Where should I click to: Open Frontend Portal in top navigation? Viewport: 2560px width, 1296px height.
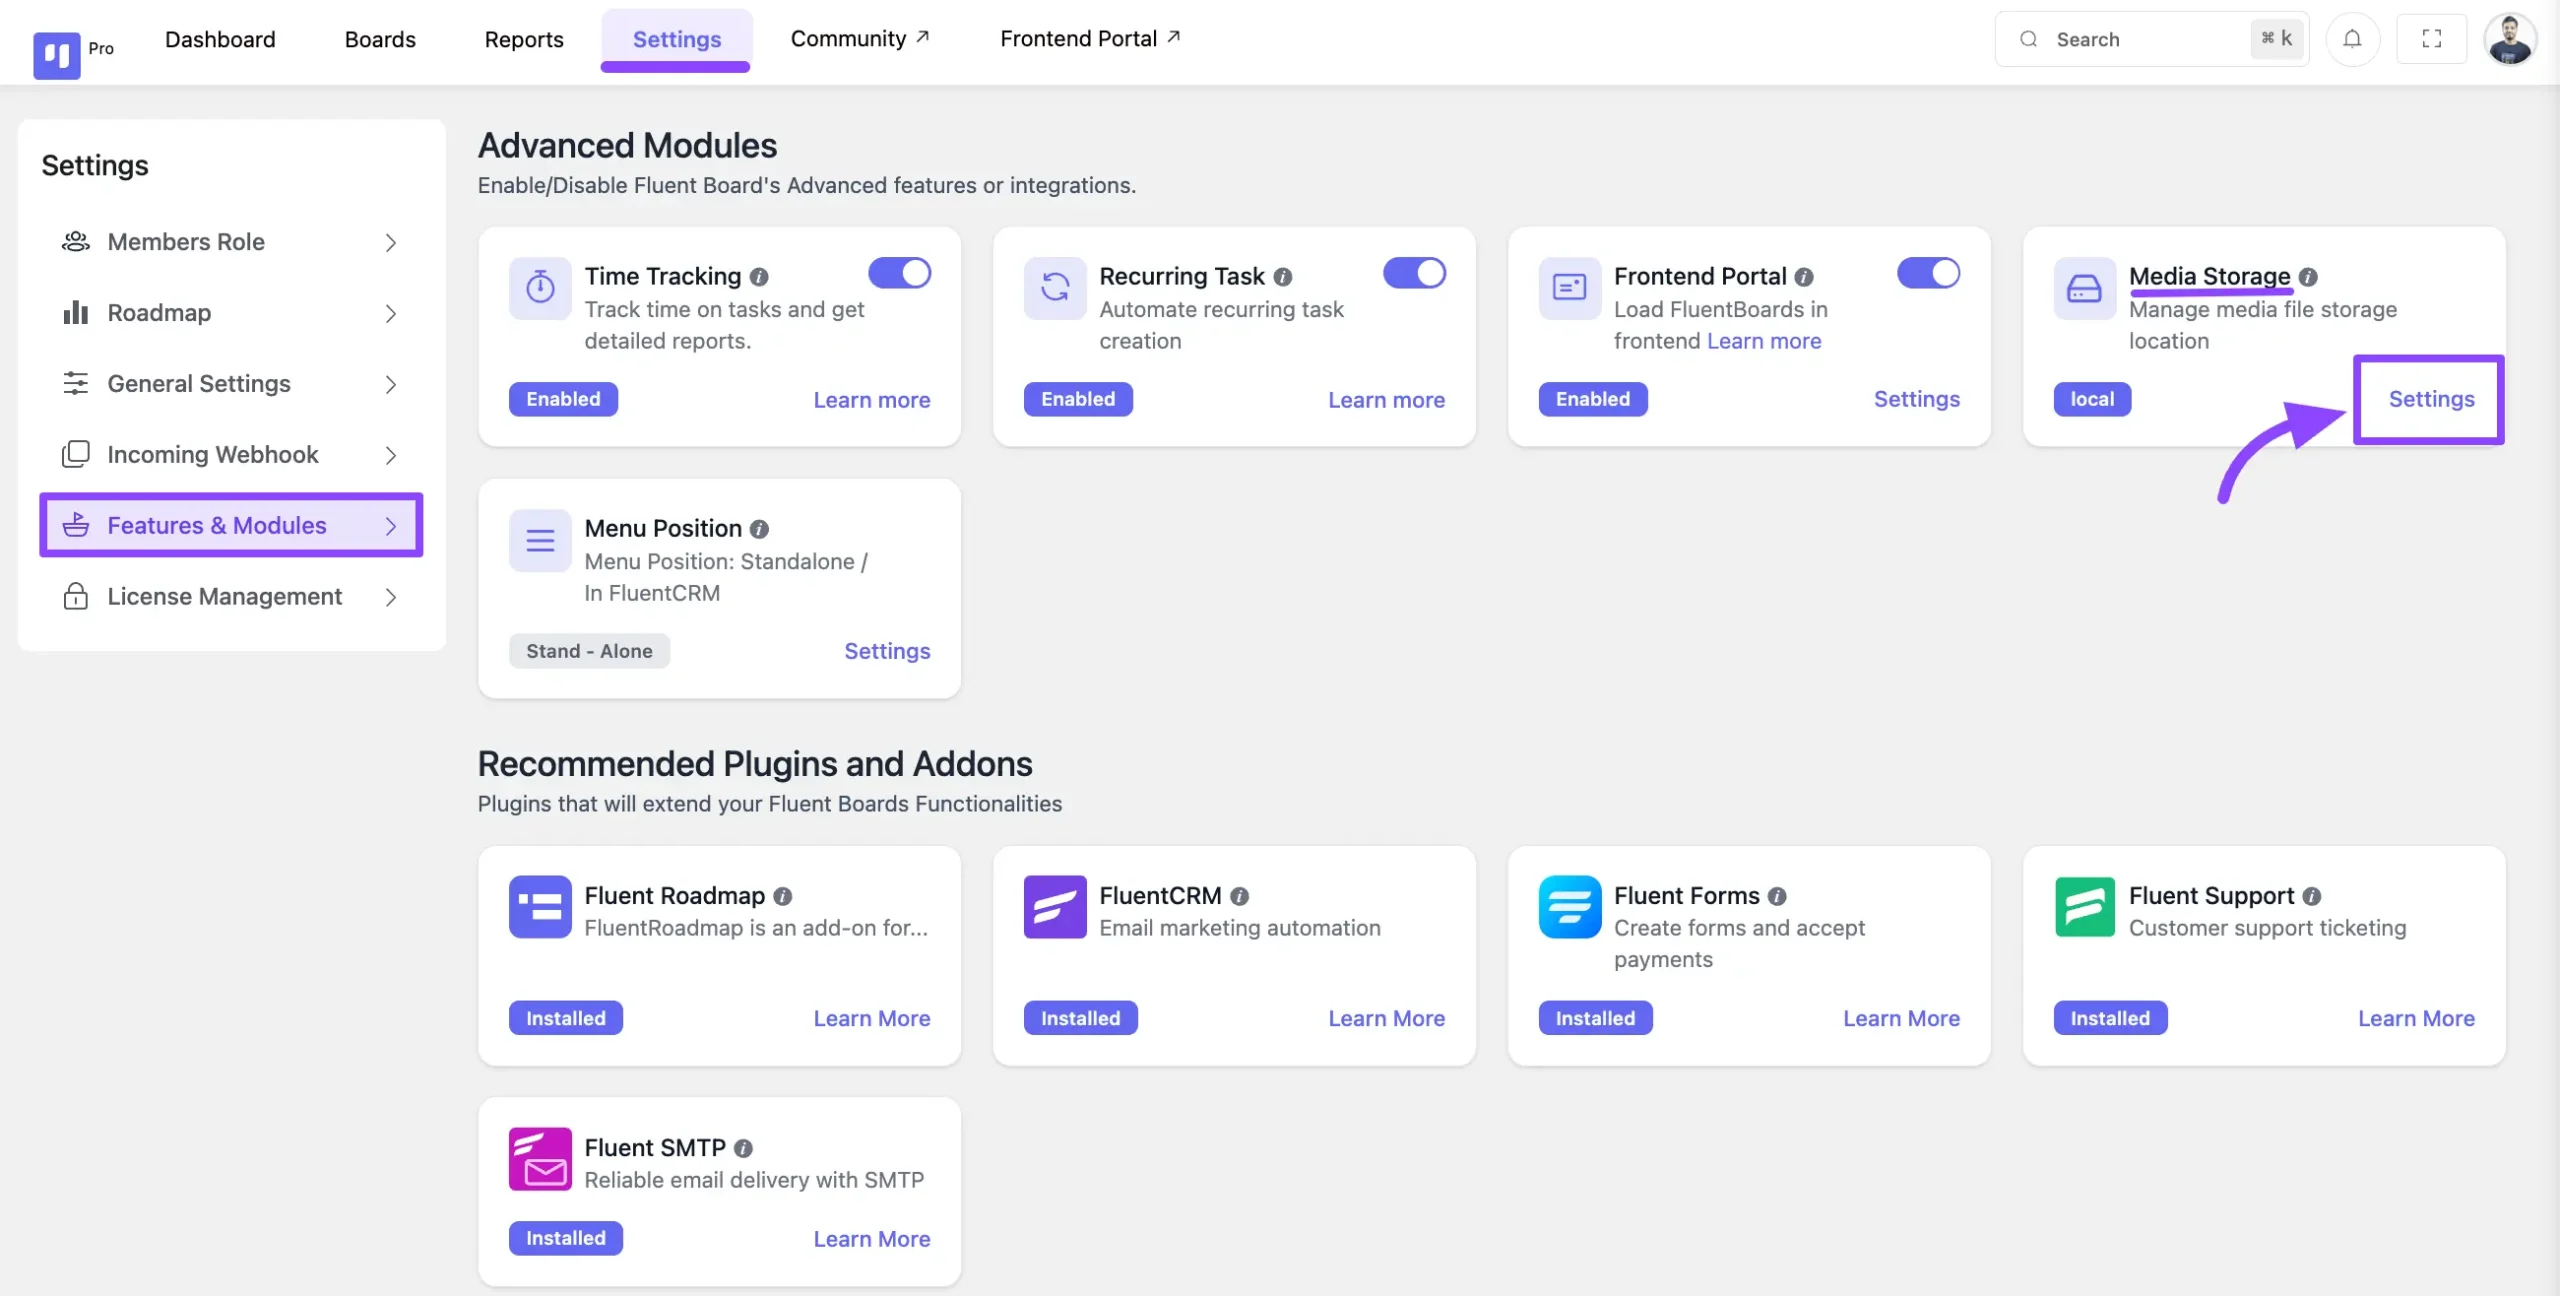click(x=1090, y=39)
